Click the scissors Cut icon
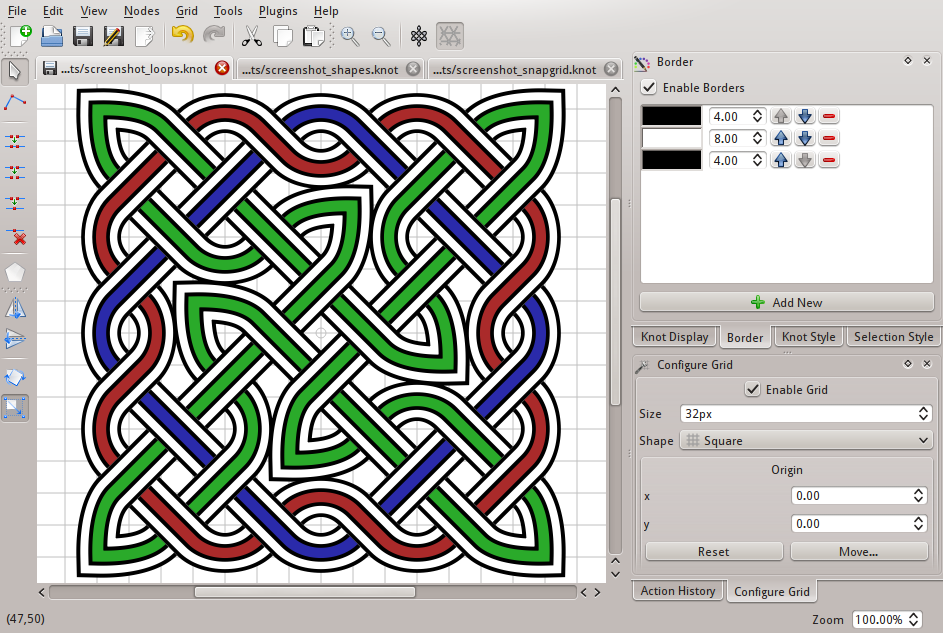 [252, 36]
